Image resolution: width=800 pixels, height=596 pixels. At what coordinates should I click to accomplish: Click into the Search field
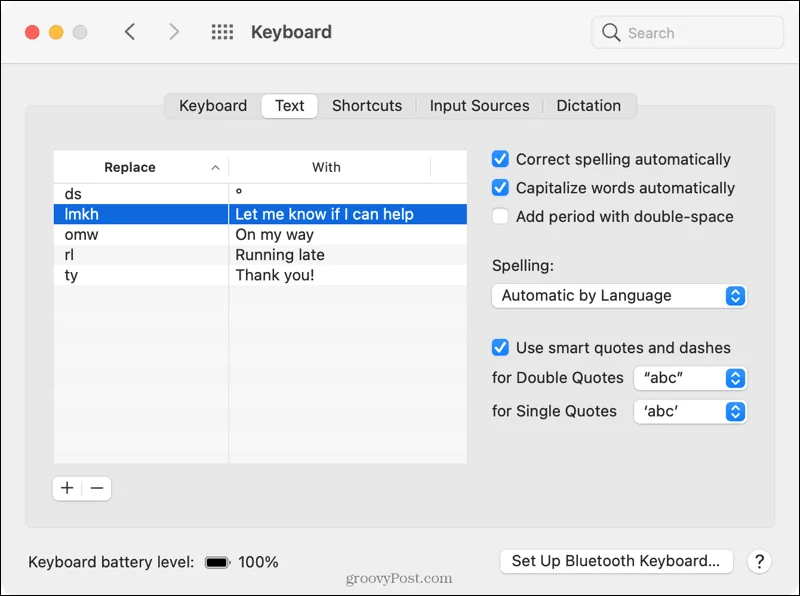coord(687,33)
